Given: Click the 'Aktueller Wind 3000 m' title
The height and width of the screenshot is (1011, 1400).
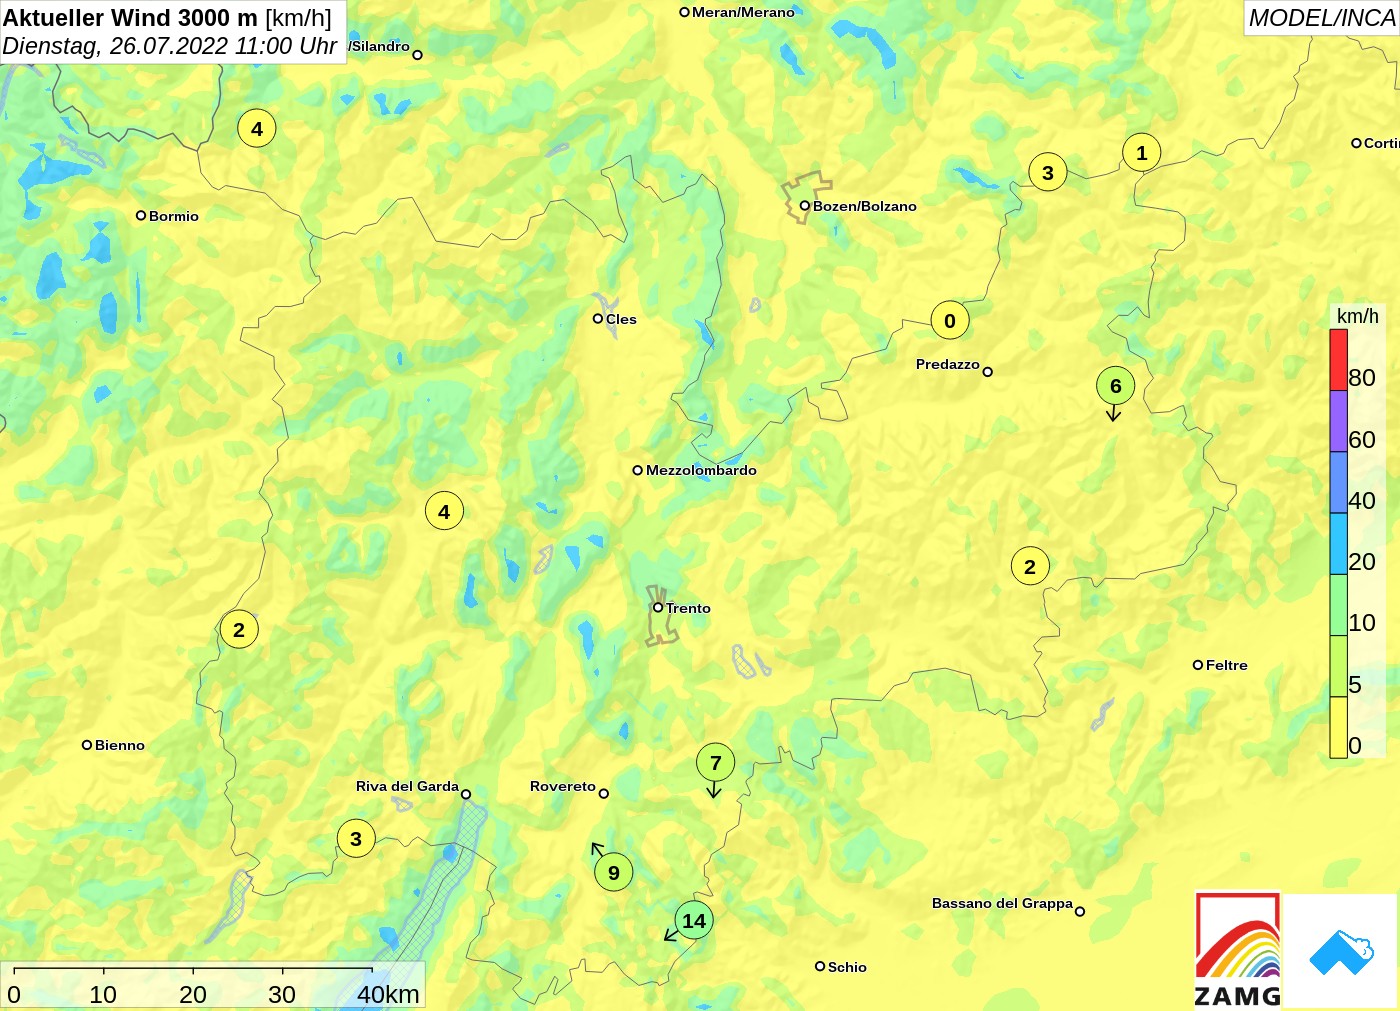Looking at the screenshot, I should 130,17.
